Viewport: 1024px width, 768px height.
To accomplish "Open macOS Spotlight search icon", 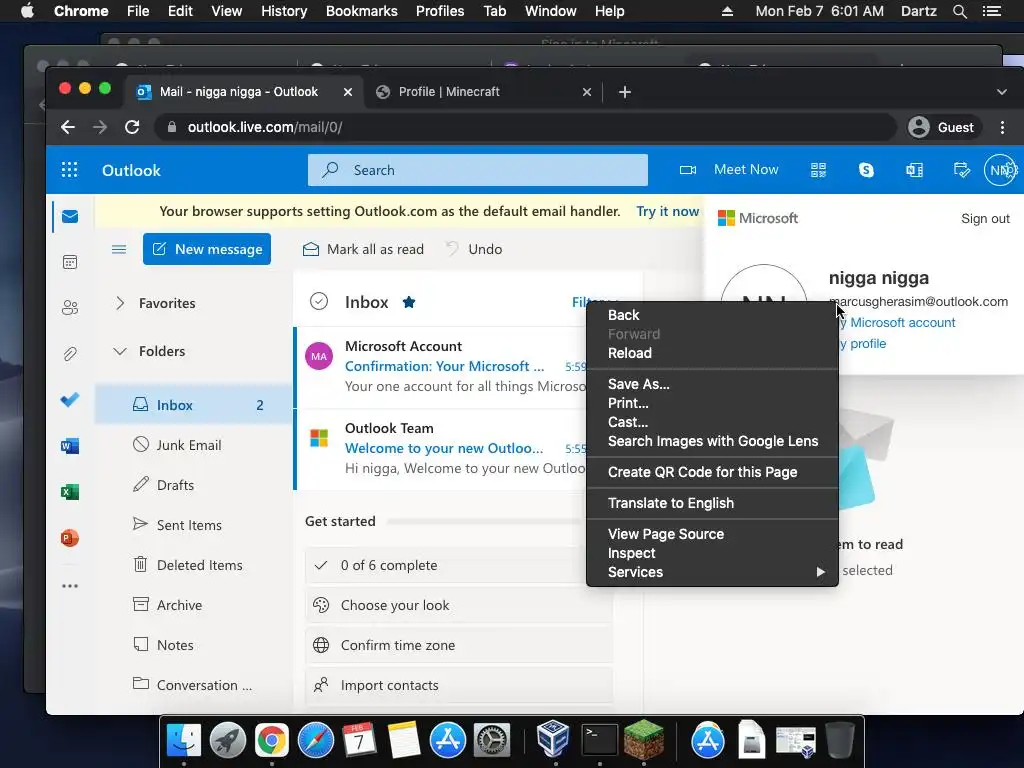I will click(960, 11).
